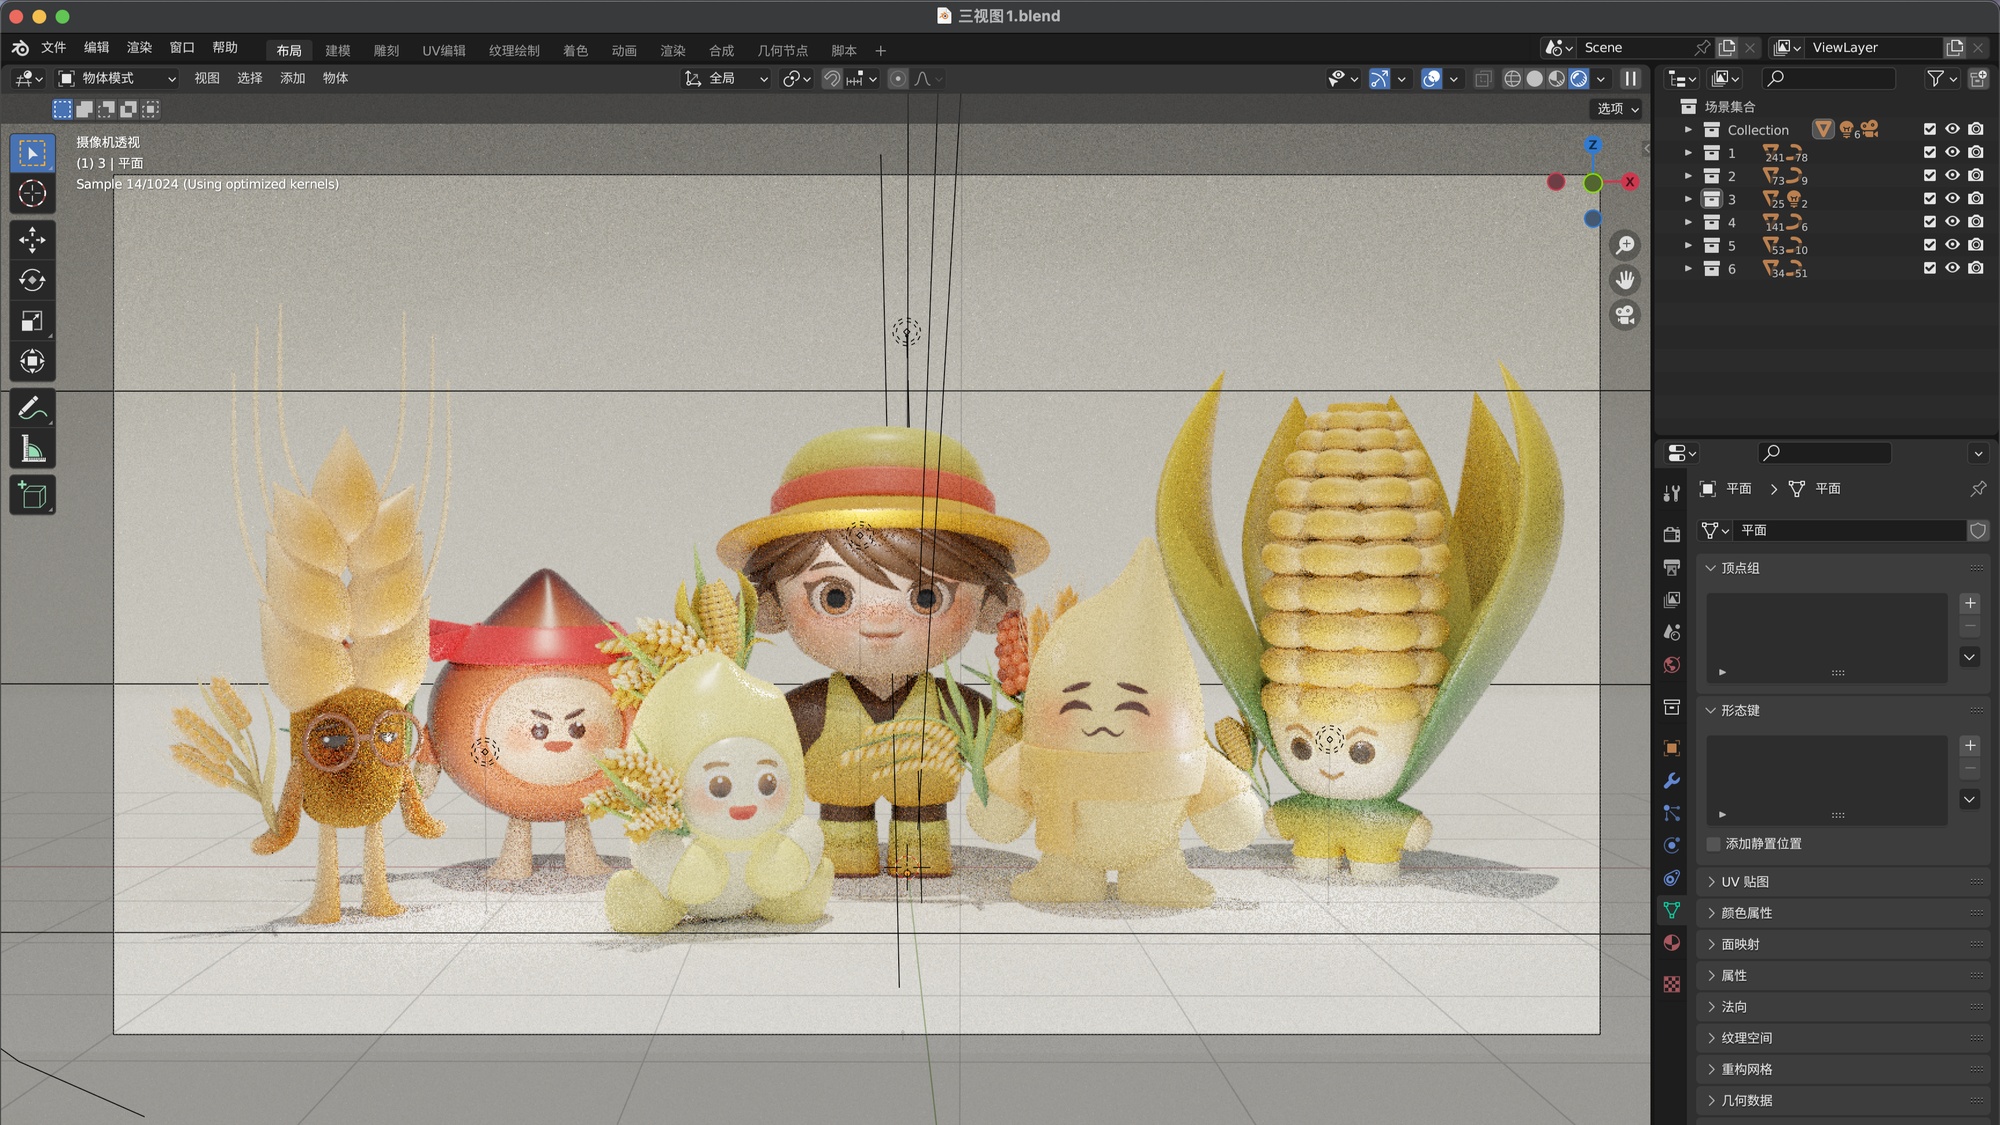Expand the 选项 options dropdown
This screenshot has width=2000, height=1125.
click(1617, 109)
